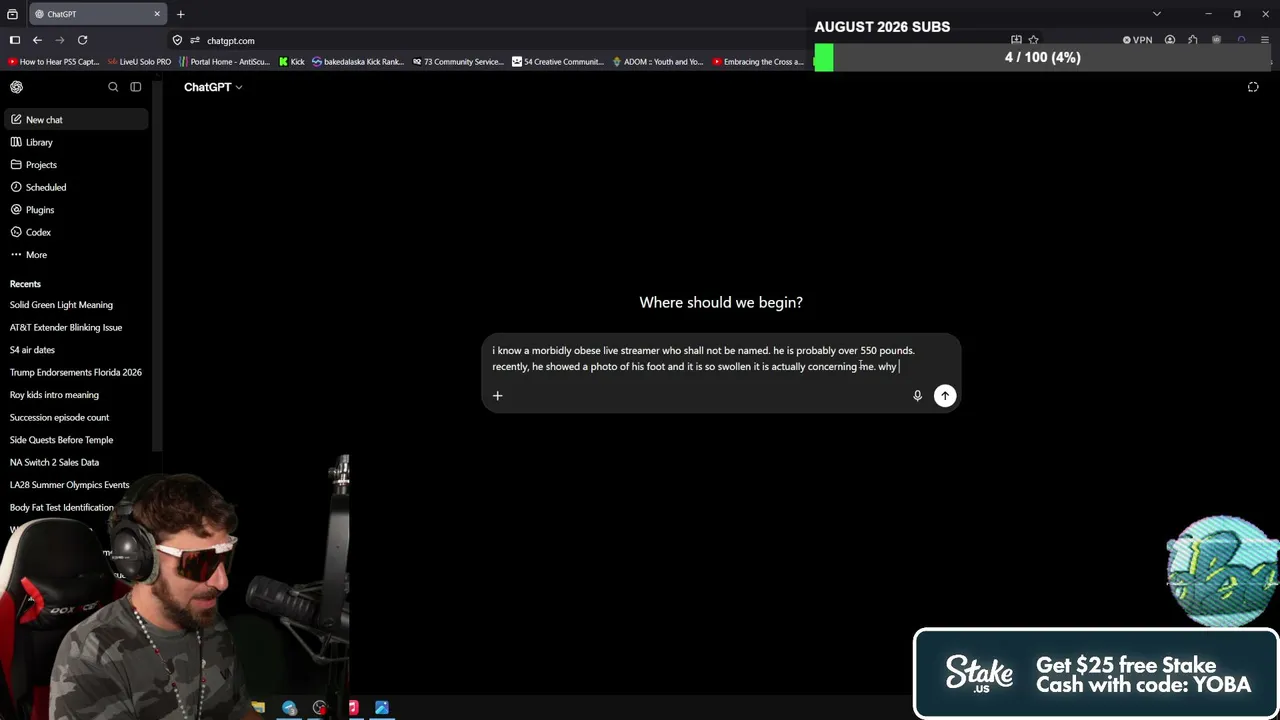Toggle temporary chat icon at top right
Image resolution: width=1280 pixels, height=720 pixels.
[1253, 87]
